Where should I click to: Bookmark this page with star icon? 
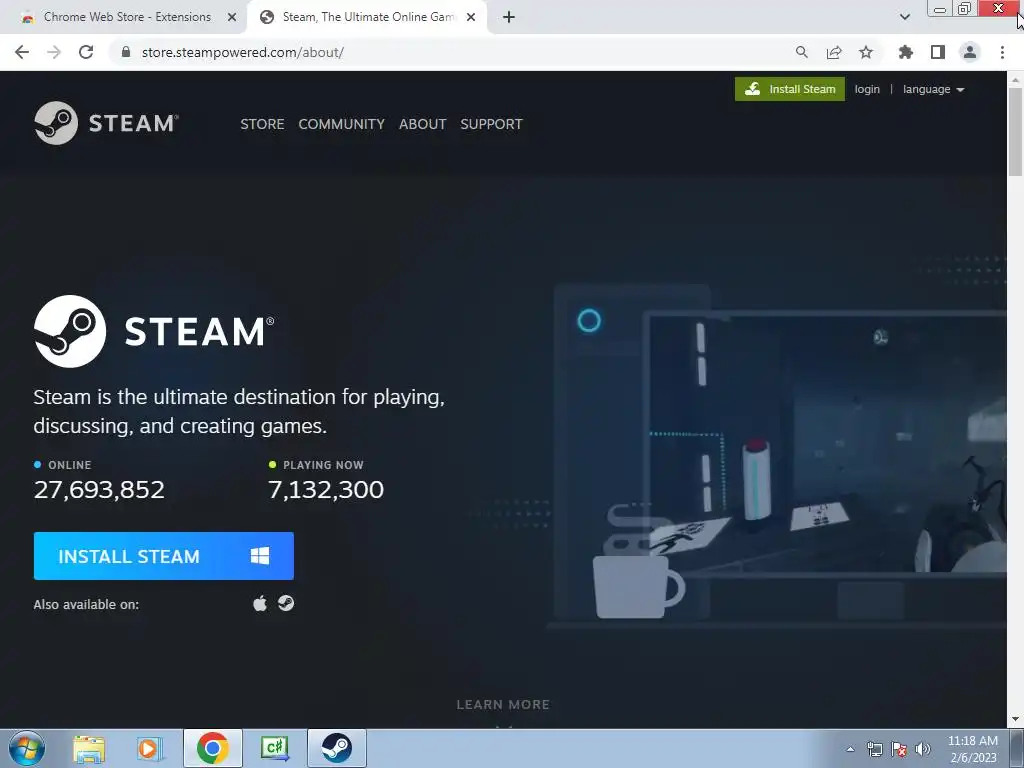click(x=865, y=52)
